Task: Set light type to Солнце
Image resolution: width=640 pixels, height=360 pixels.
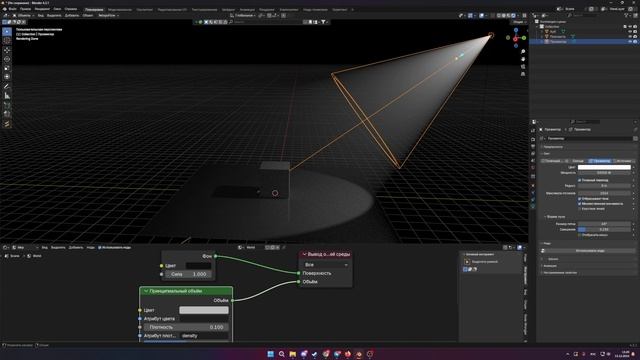Action: pyautogui.click(x=576, y=161)
